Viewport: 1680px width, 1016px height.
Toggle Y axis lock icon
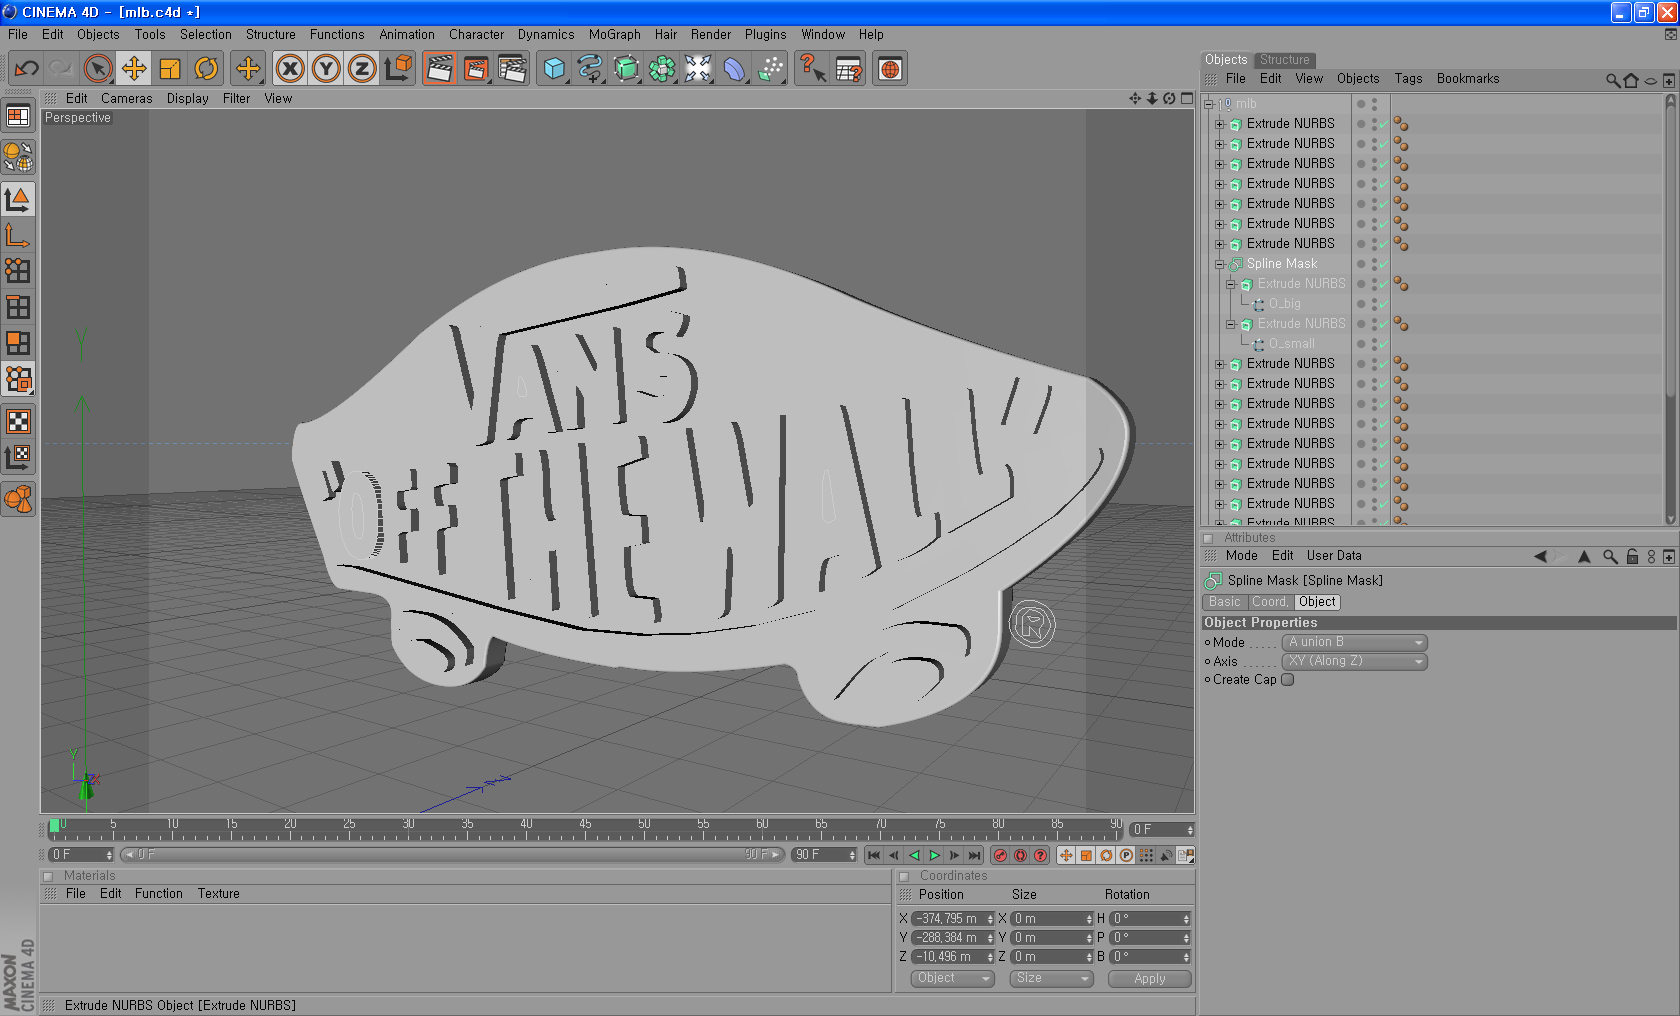coord(326,69)
